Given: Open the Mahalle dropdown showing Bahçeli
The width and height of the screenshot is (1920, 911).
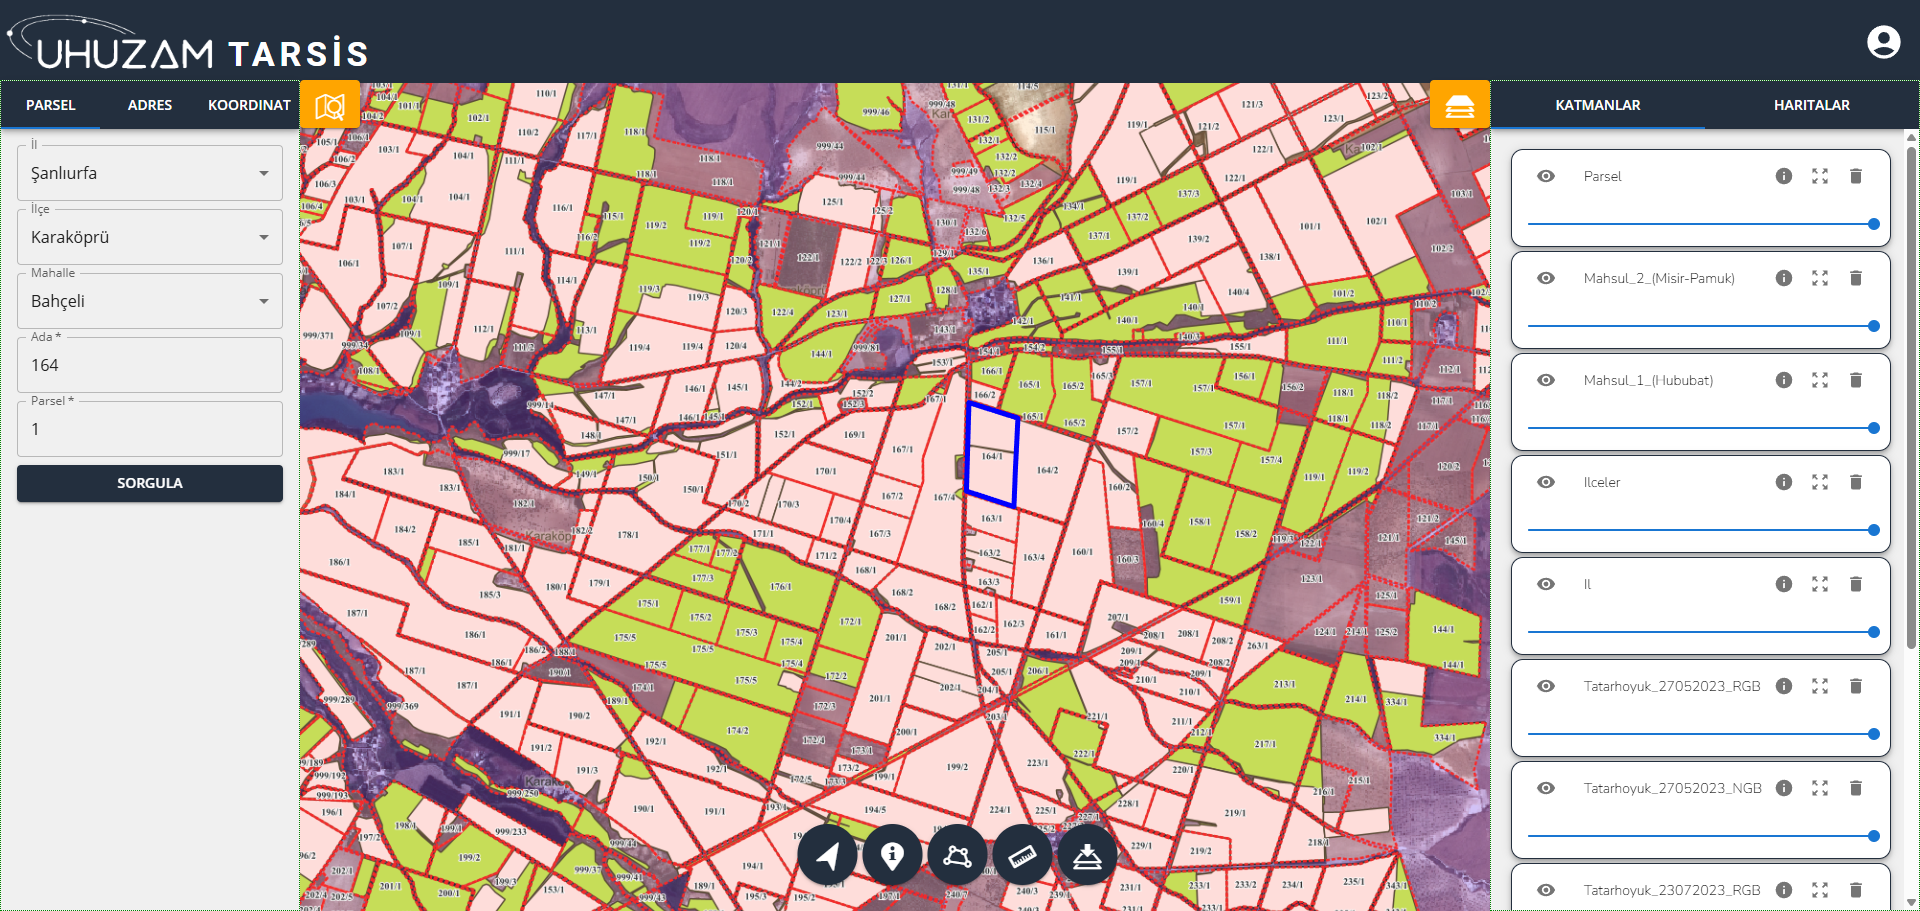Looking at the screenshot, I should [150, 301].
